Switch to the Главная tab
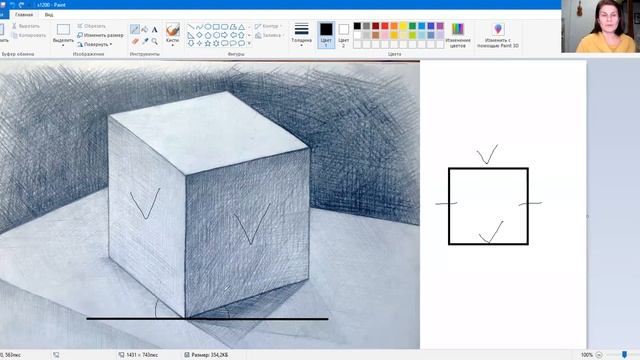This screenshot has height=360, width=640. [x=24, y=15]
